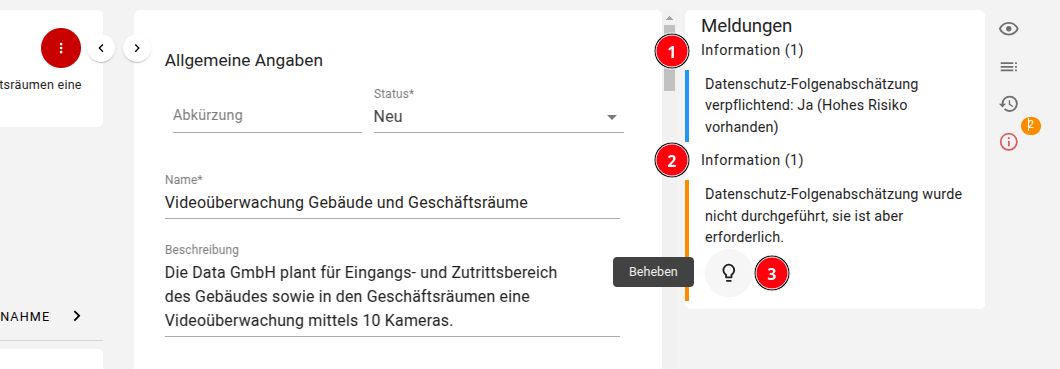Screen dimensions: 1060x369
Task: Go to next record with right chevron
Action: tap(137, 48)
